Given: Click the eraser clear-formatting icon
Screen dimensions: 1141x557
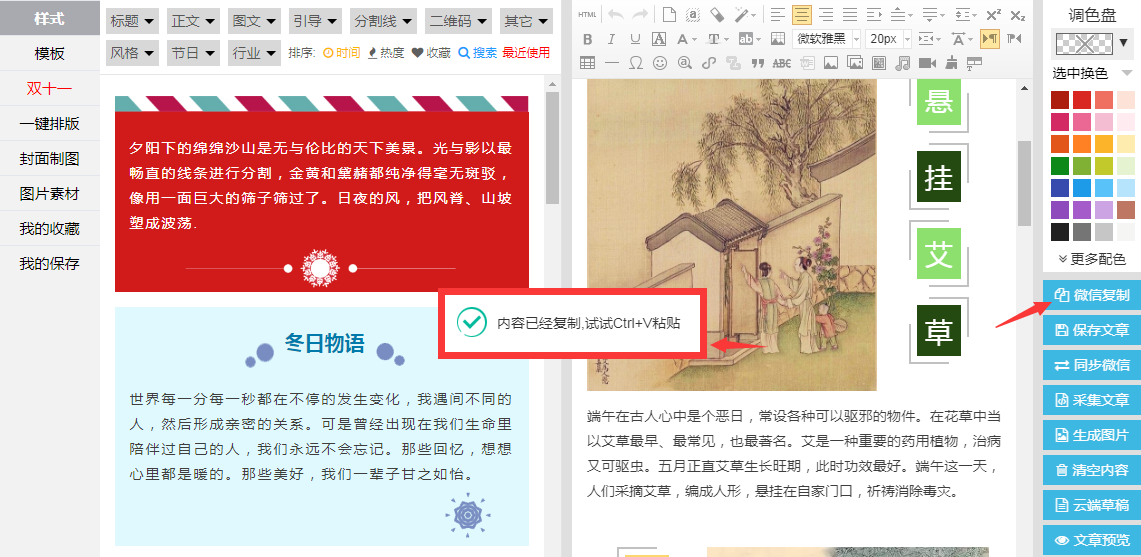Looking at the screenshot, I should coord(717,15).
